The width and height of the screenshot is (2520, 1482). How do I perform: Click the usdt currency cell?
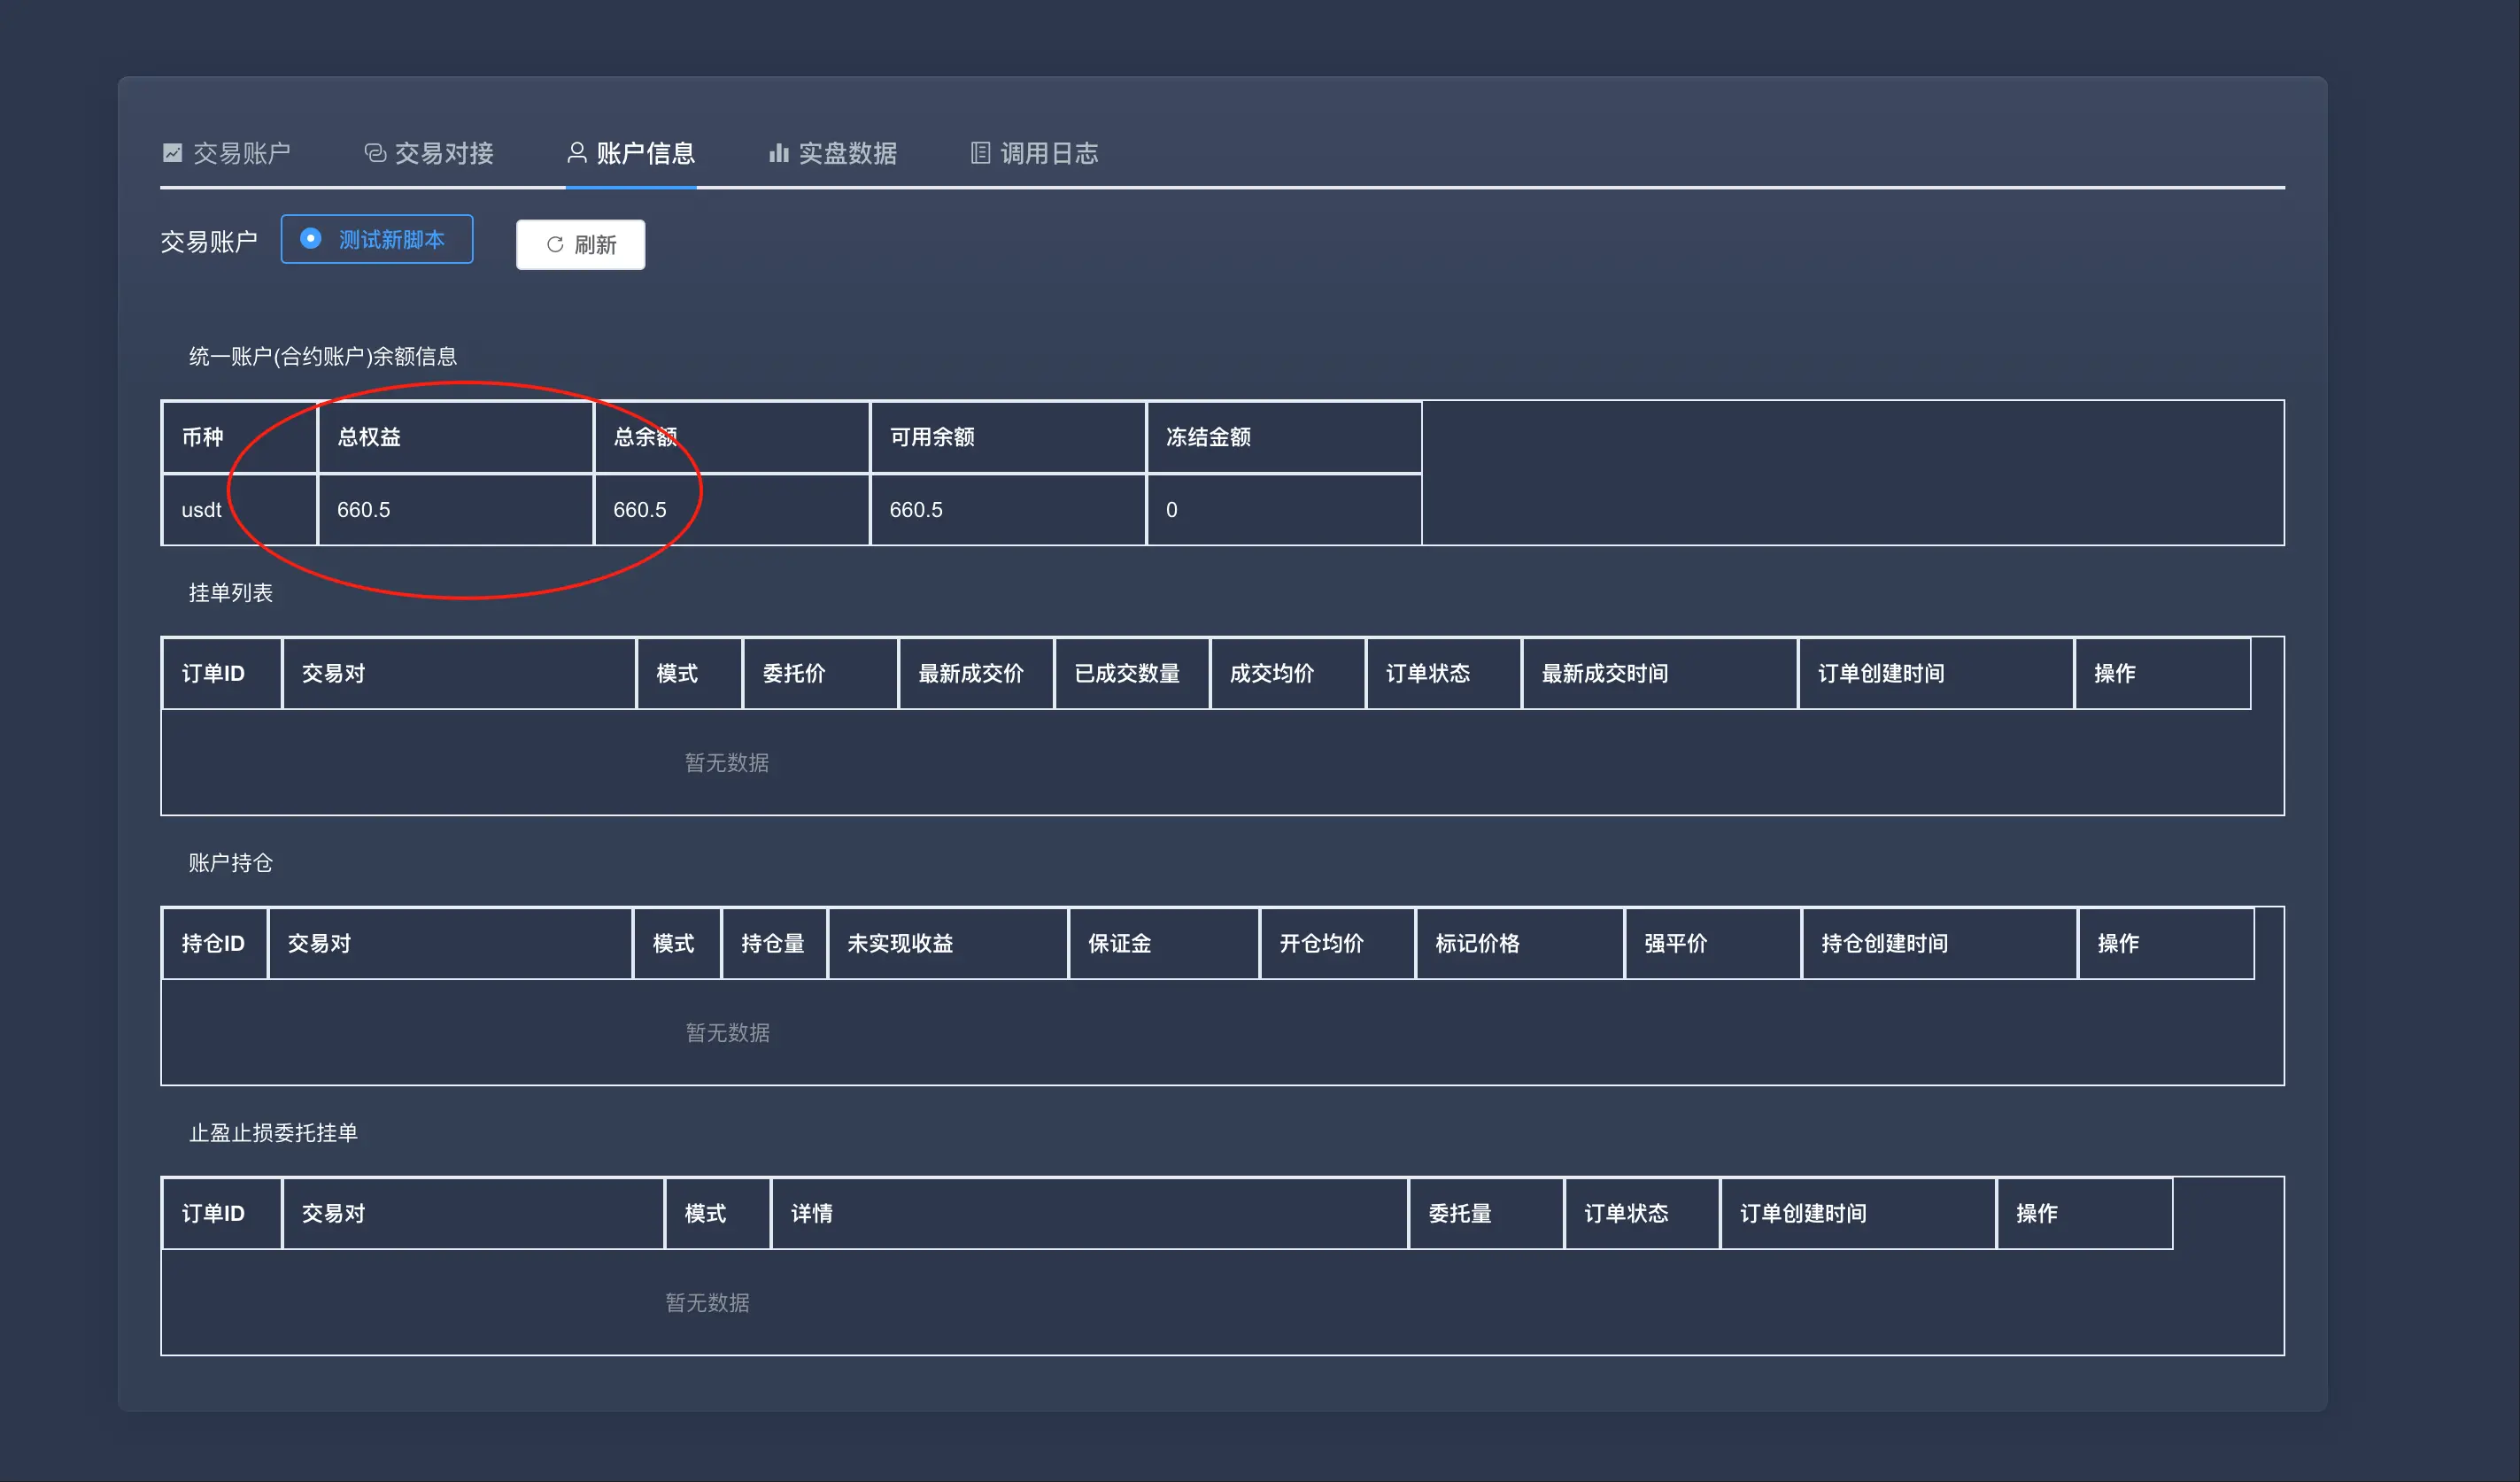(x=201, y=510)
